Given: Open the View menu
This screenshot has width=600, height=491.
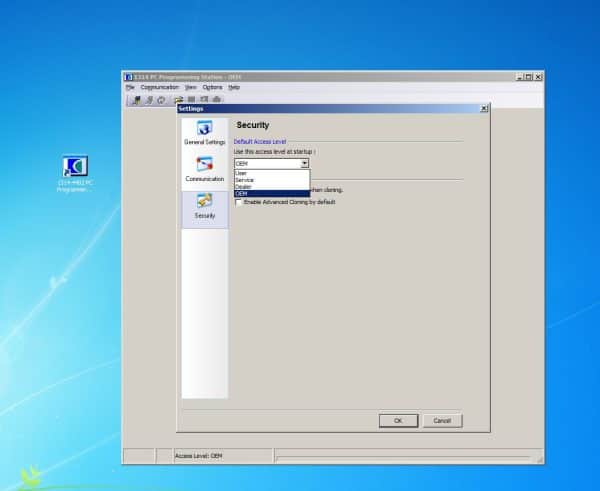Looking at the screenshot, I should (191, 87).
